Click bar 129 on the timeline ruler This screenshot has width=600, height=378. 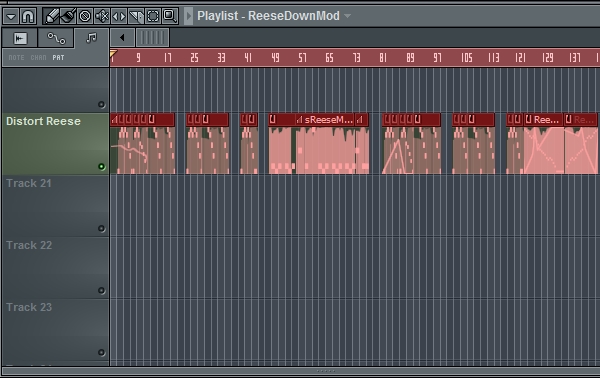pos(548,58)
